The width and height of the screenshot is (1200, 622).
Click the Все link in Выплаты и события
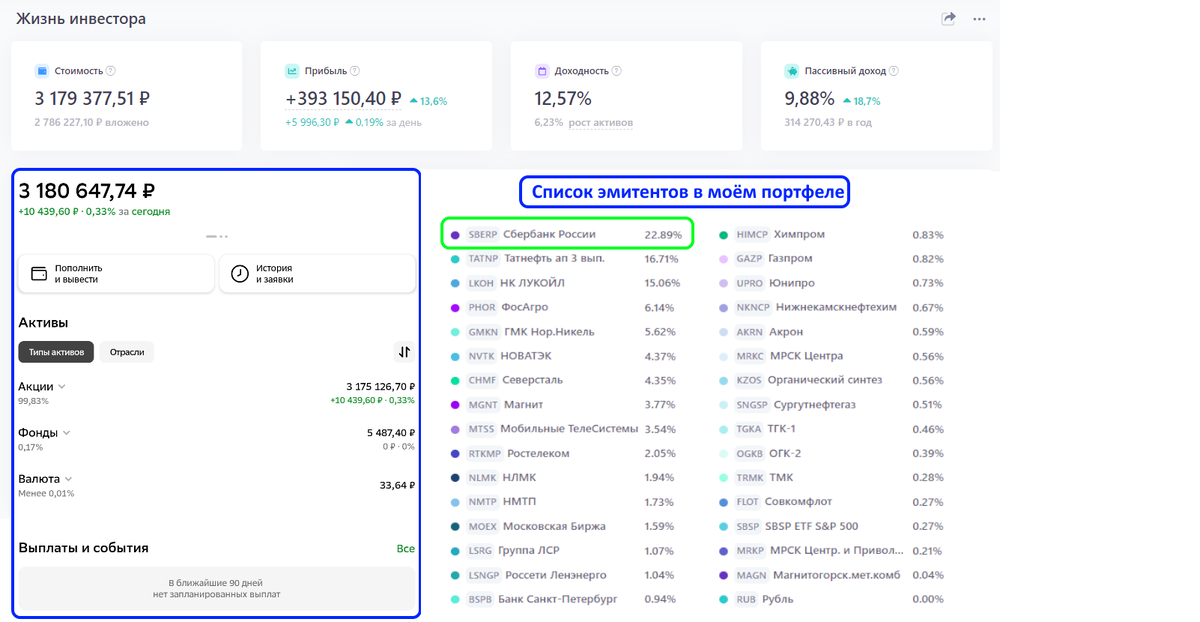tap(405, 549)
